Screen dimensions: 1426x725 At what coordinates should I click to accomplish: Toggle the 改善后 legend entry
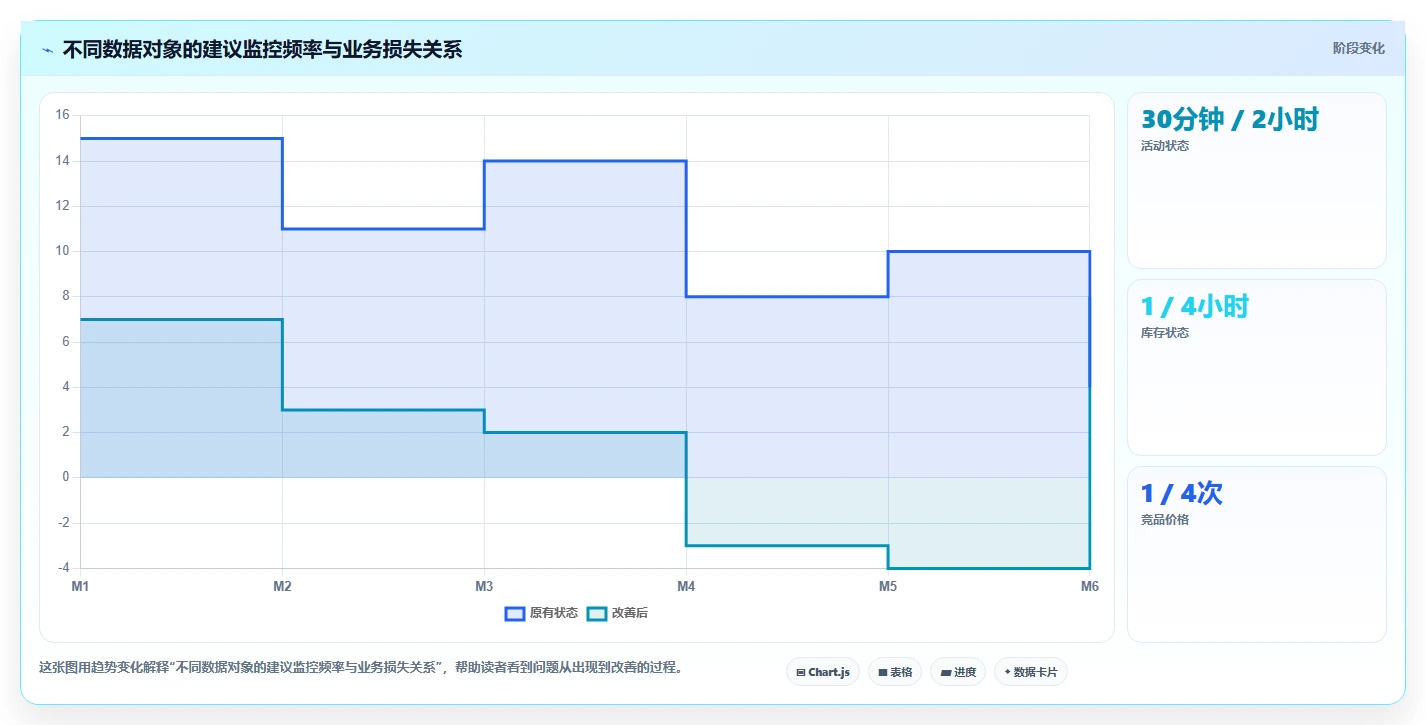(x=617, y=613)
